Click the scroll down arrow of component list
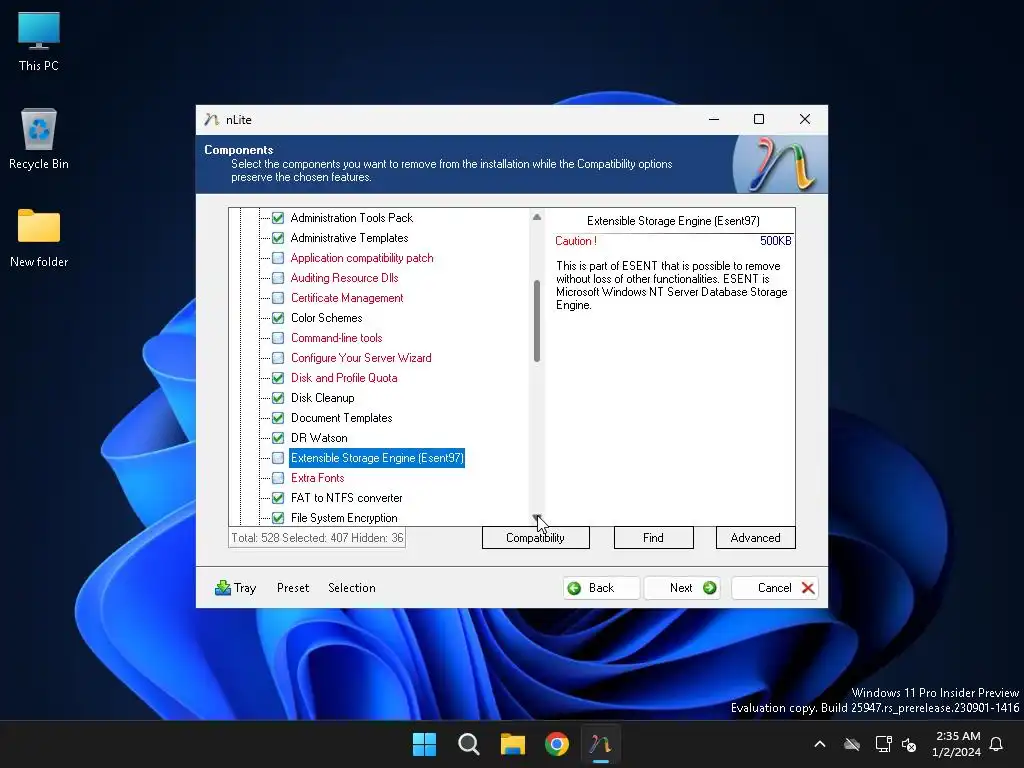 pos(537,517)
